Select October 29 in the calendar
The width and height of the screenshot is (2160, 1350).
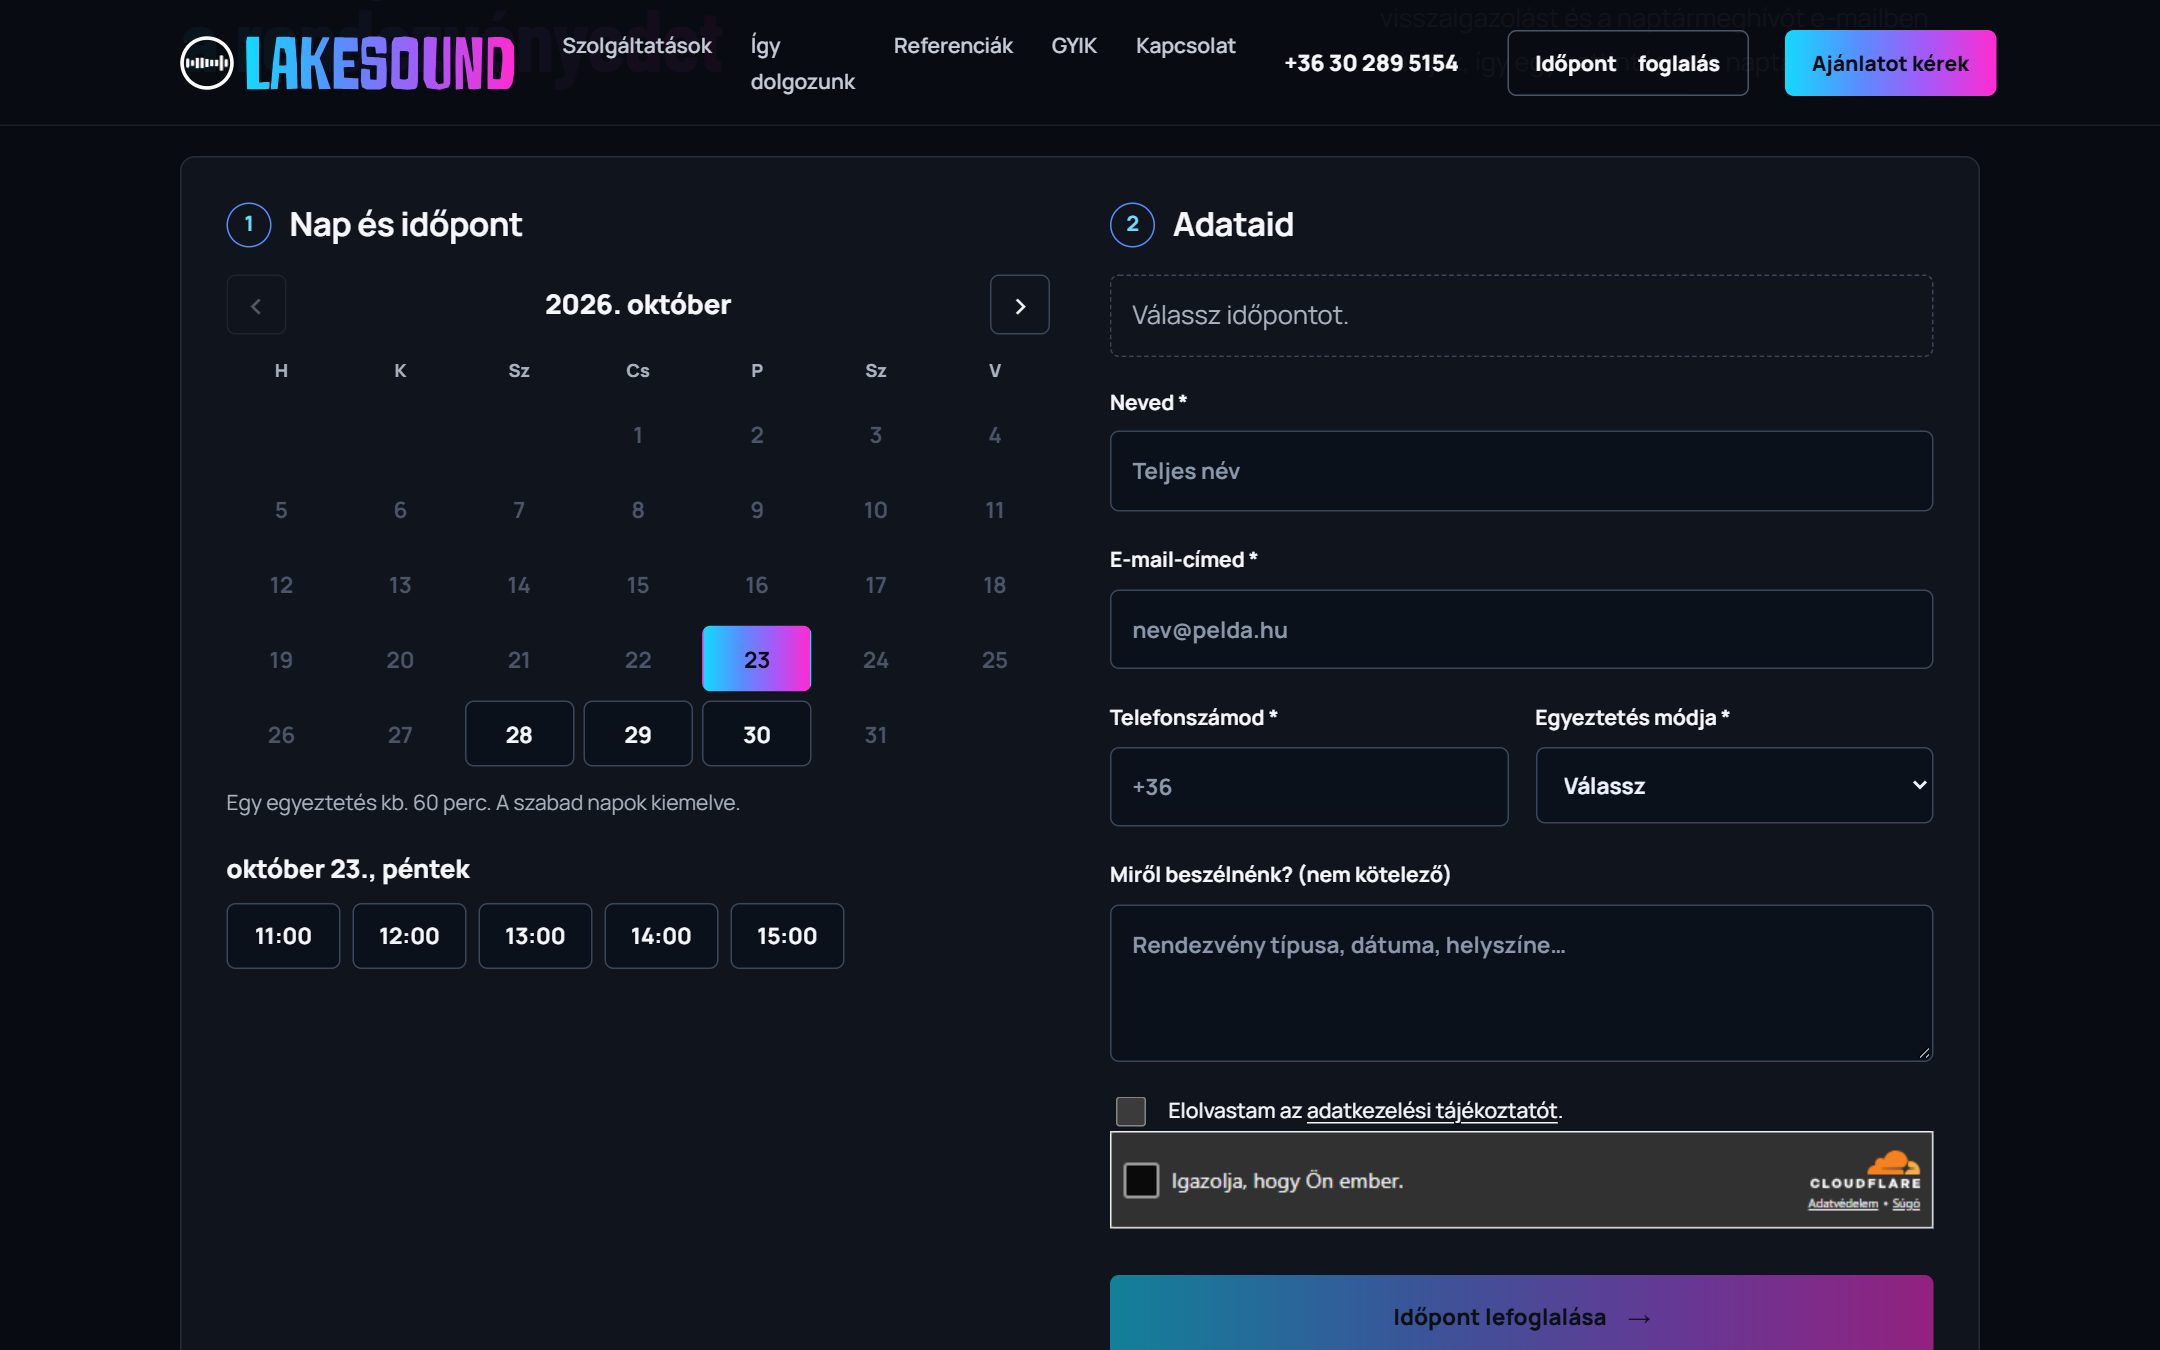tap(638, 734)
